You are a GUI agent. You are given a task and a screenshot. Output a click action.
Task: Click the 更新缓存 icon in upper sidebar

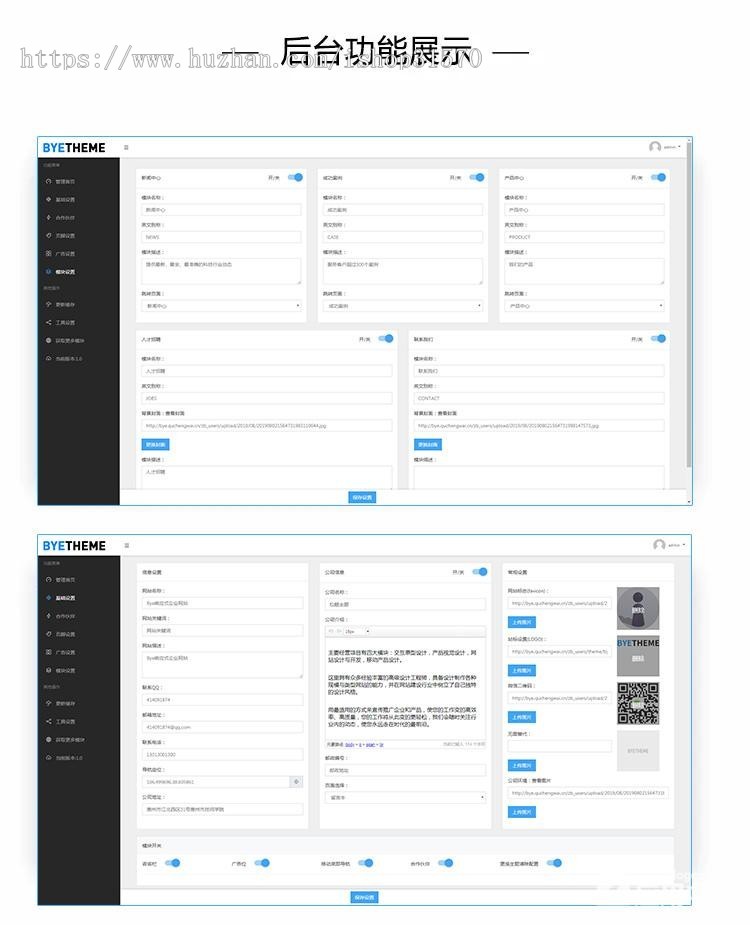(x=48, y=304)
